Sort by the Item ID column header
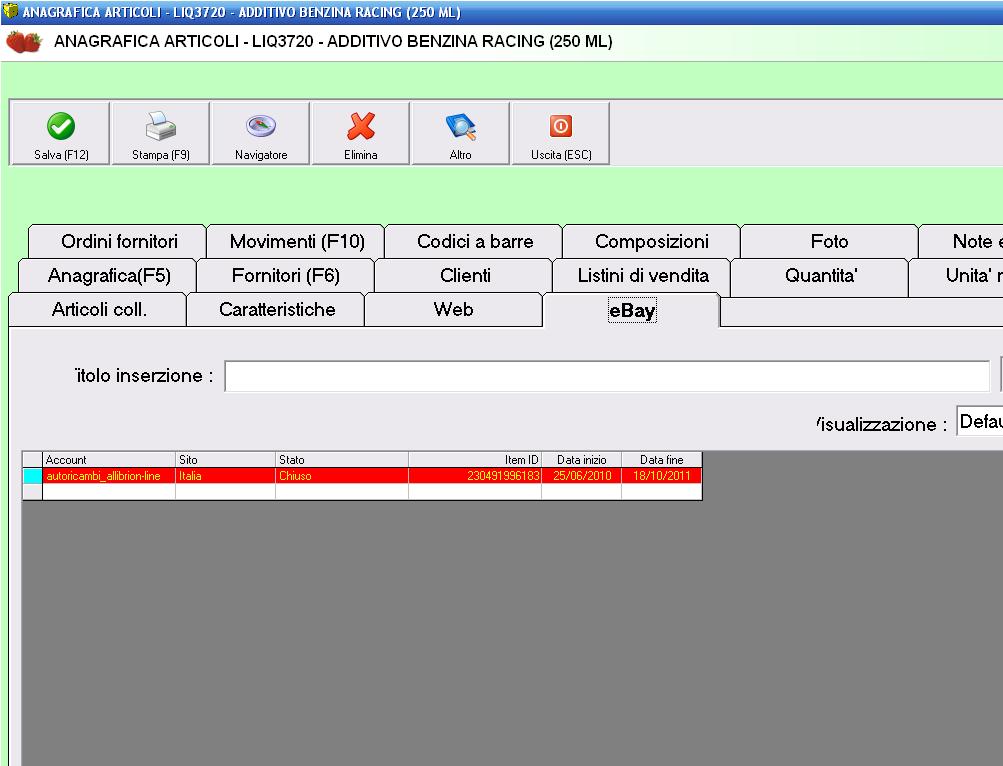This screenshot has height=766, width=1003. [475, 459]
